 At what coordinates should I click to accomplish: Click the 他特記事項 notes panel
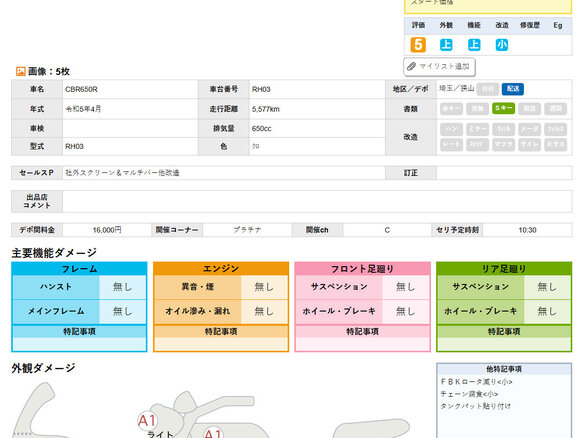click(x=504, y=401)
